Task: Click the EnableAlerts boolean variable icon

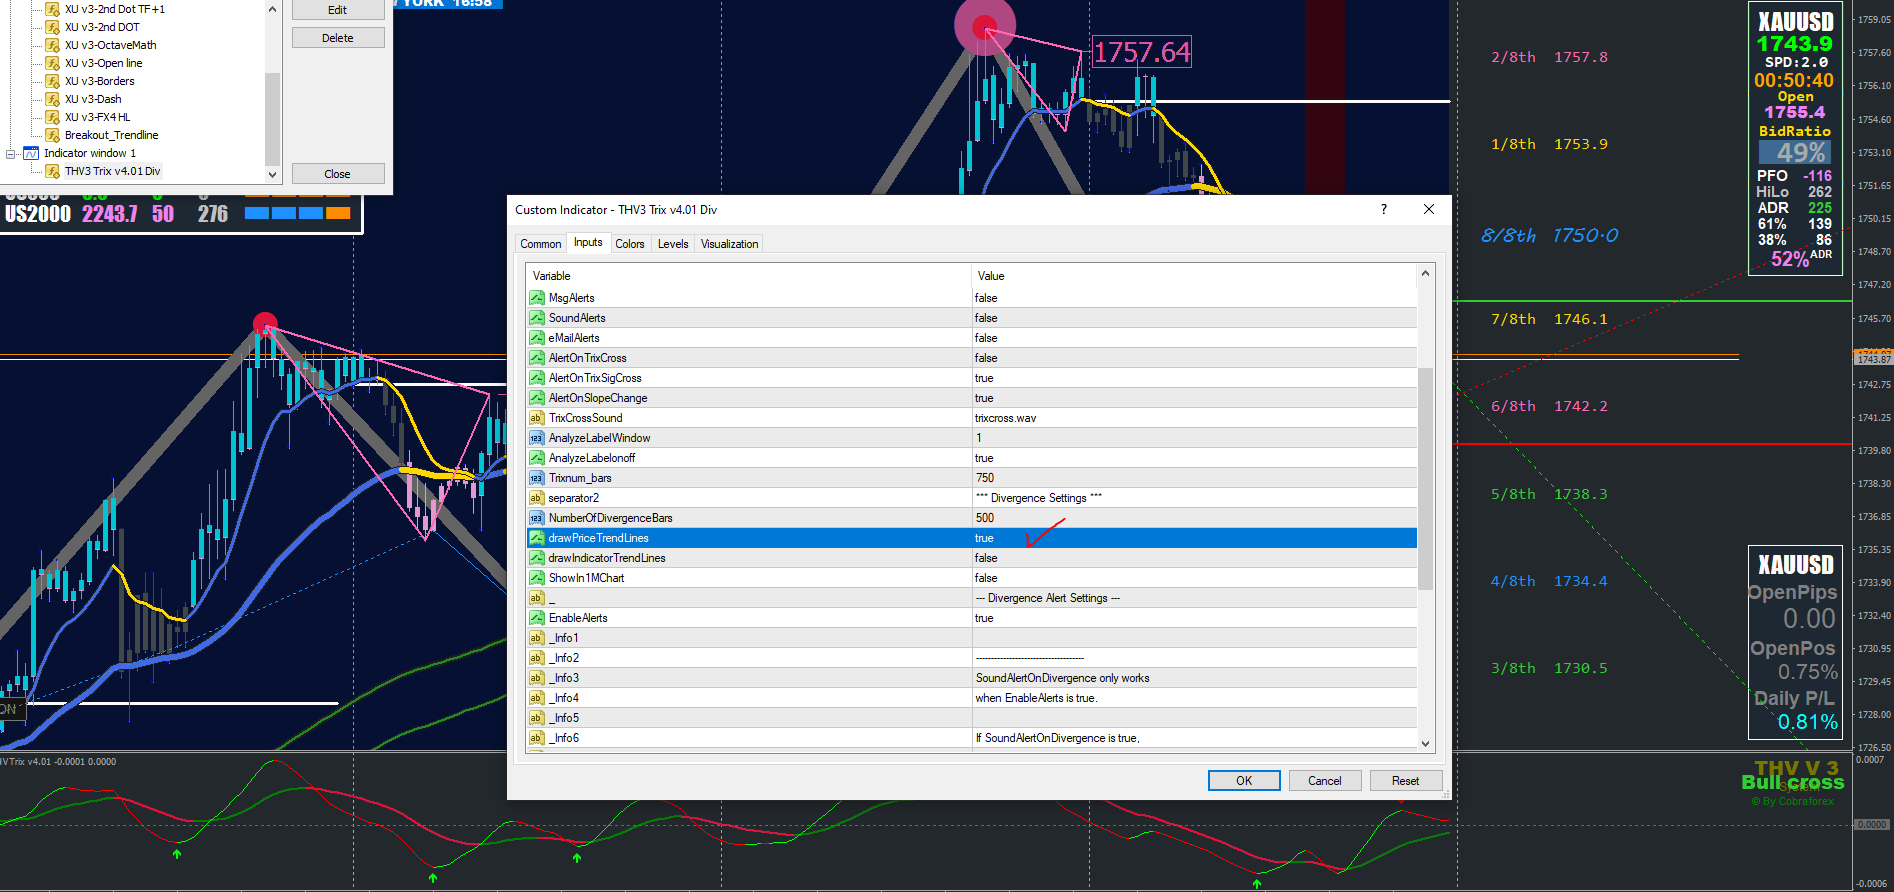Action: (x=537, y=618)
